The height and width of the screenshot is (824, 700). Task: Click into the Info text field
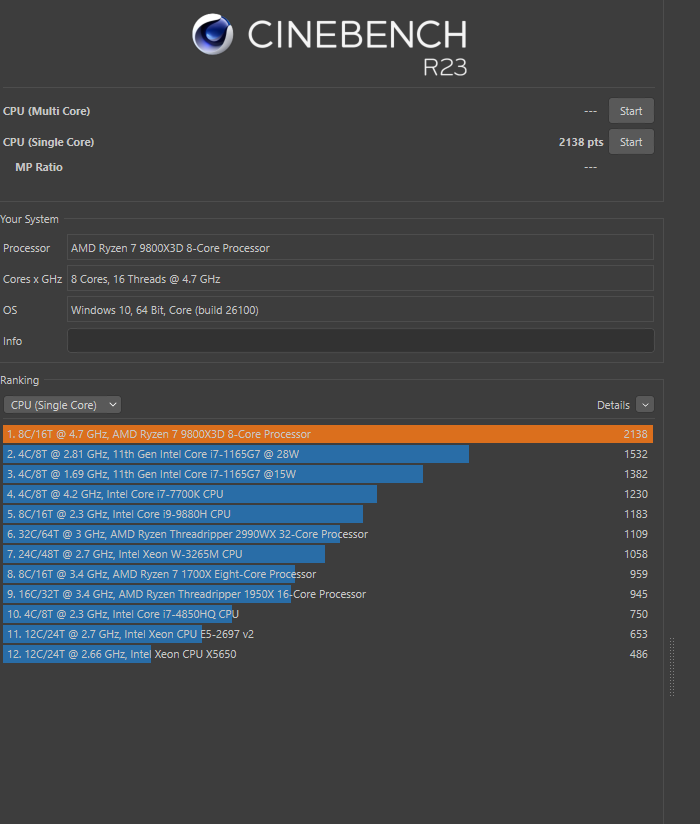[x=360, y=341]
